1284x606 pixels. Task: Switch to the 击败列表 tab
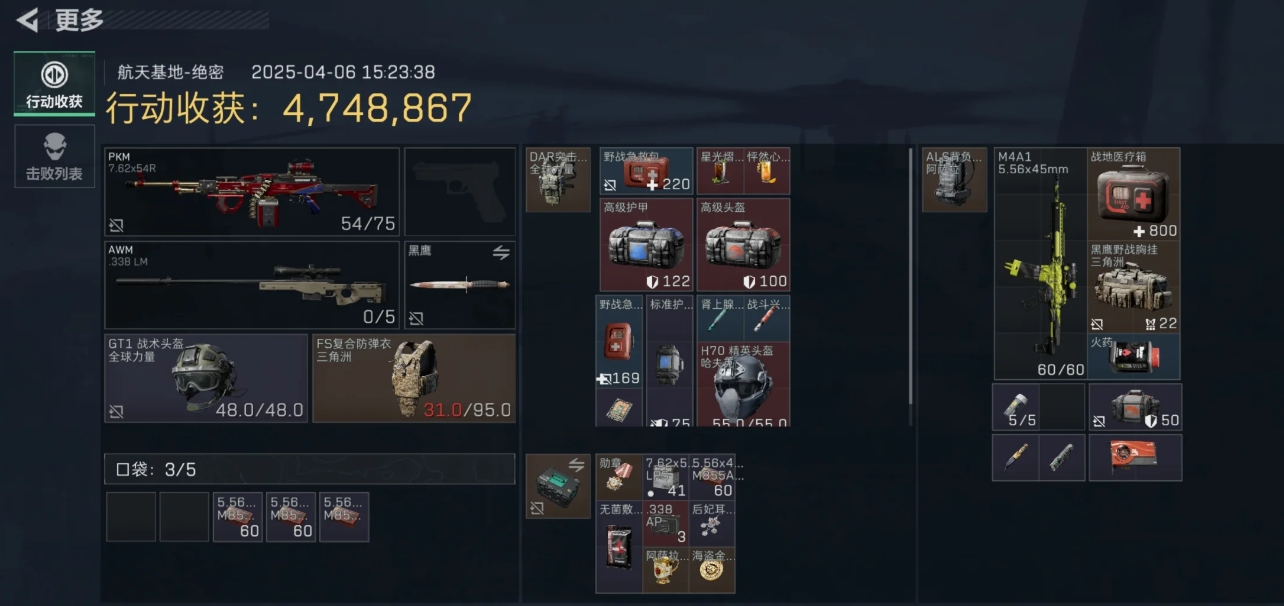(54, 156)
